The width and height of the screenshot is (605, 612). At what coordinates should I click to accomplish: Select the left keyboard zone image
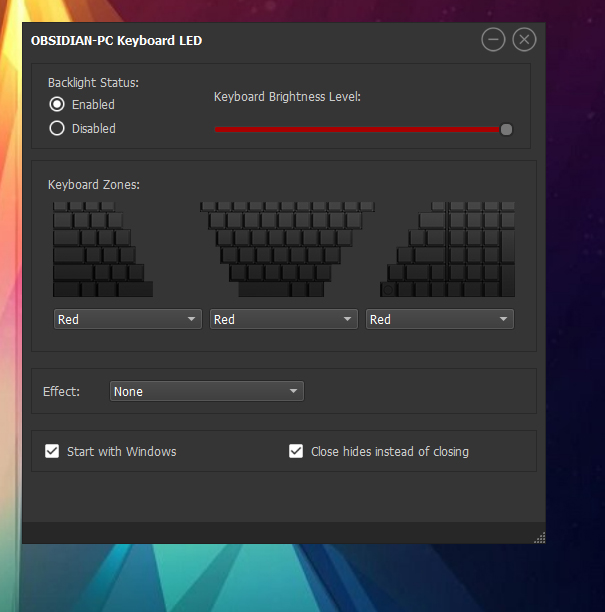(103, 249)
